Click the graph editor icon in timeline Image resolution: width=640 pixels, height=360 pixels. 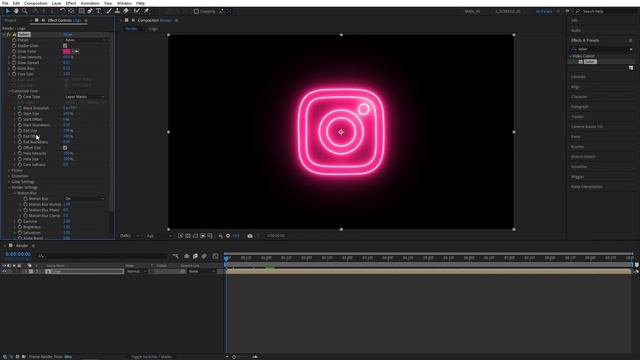click(x=216, y=256)
